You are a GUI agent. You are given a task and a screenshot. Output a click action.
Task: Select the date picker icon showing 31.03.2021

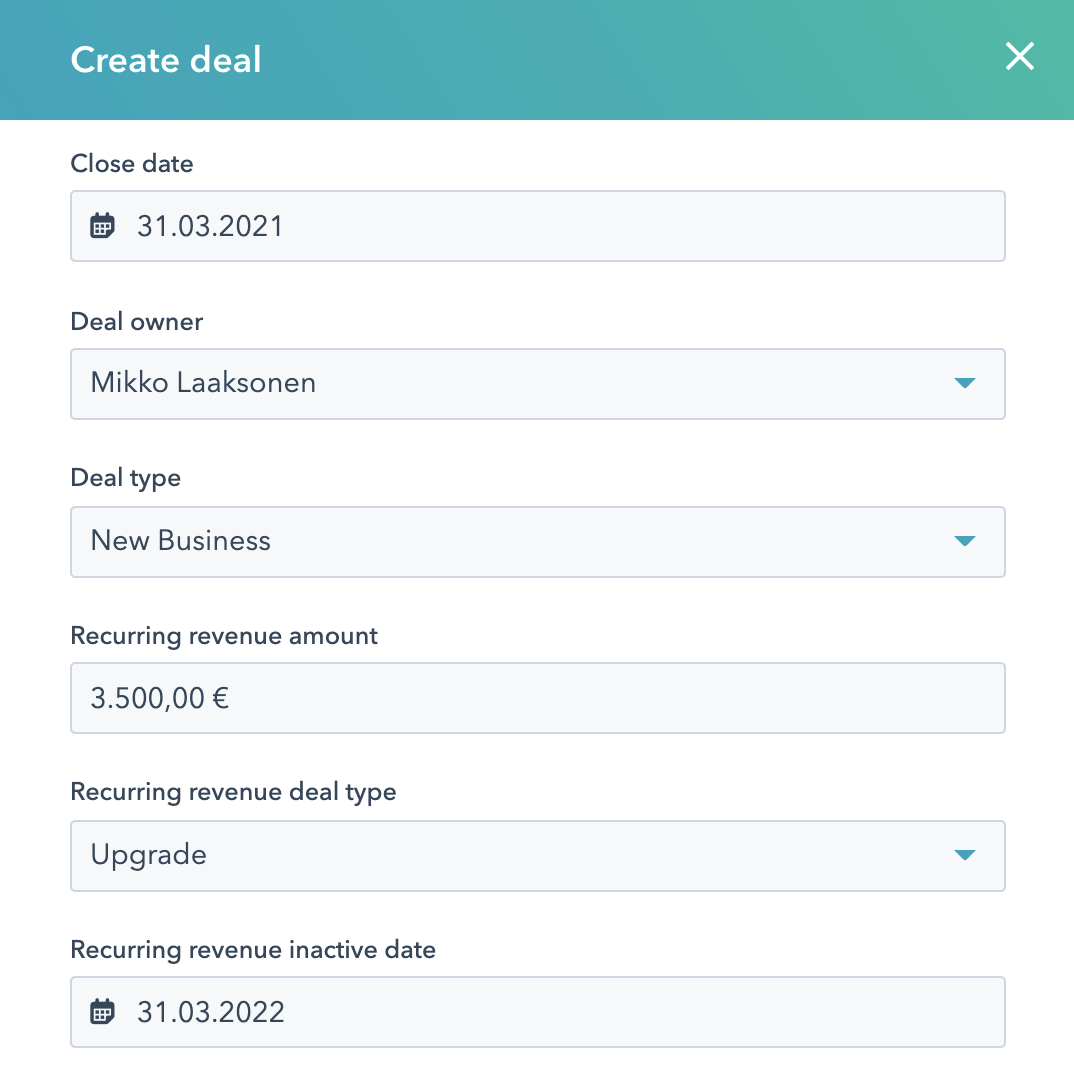point(101,226)
